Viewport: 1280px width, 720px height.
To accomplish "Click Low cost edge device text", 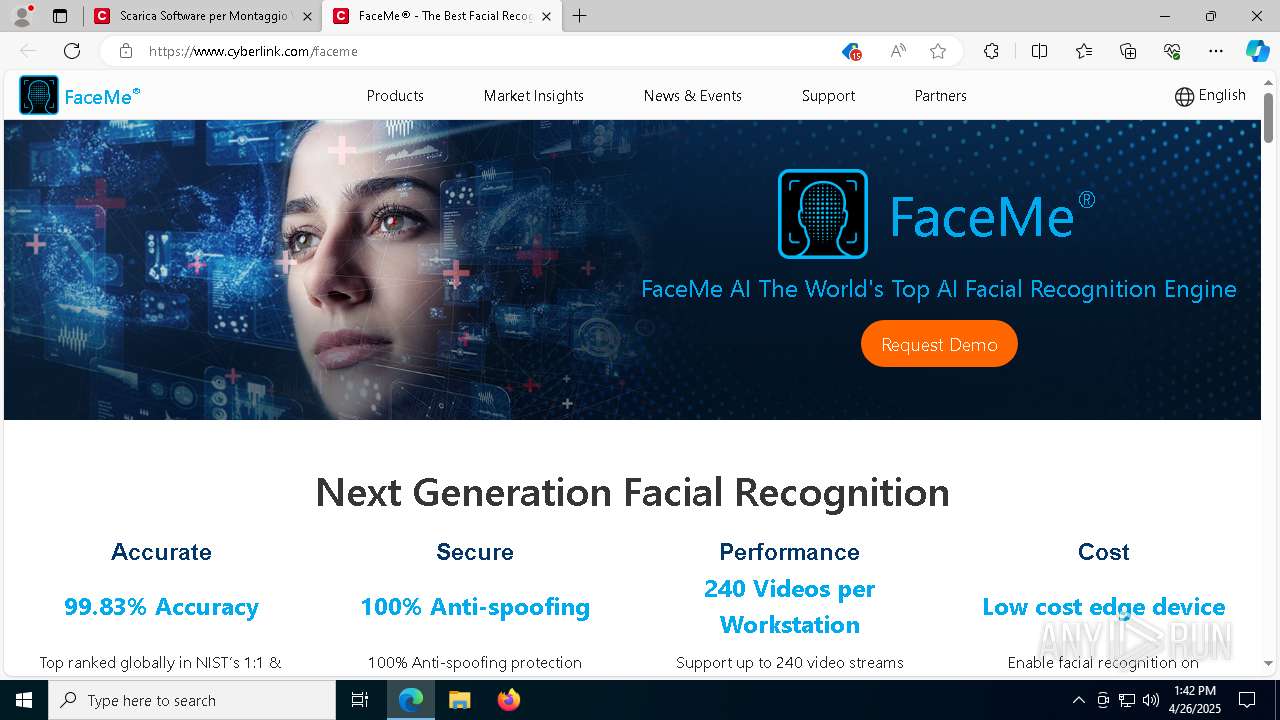I will coord(1103,607).
